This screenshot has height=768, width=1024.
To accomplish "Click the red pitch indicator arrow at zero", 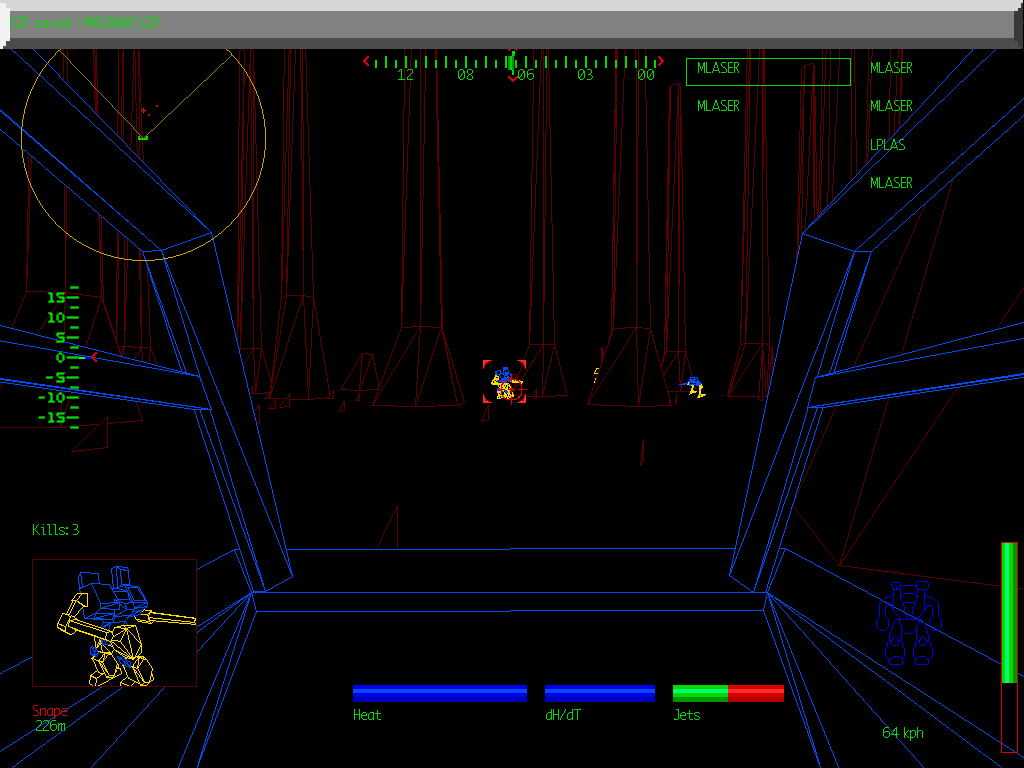I will (94, 357).
